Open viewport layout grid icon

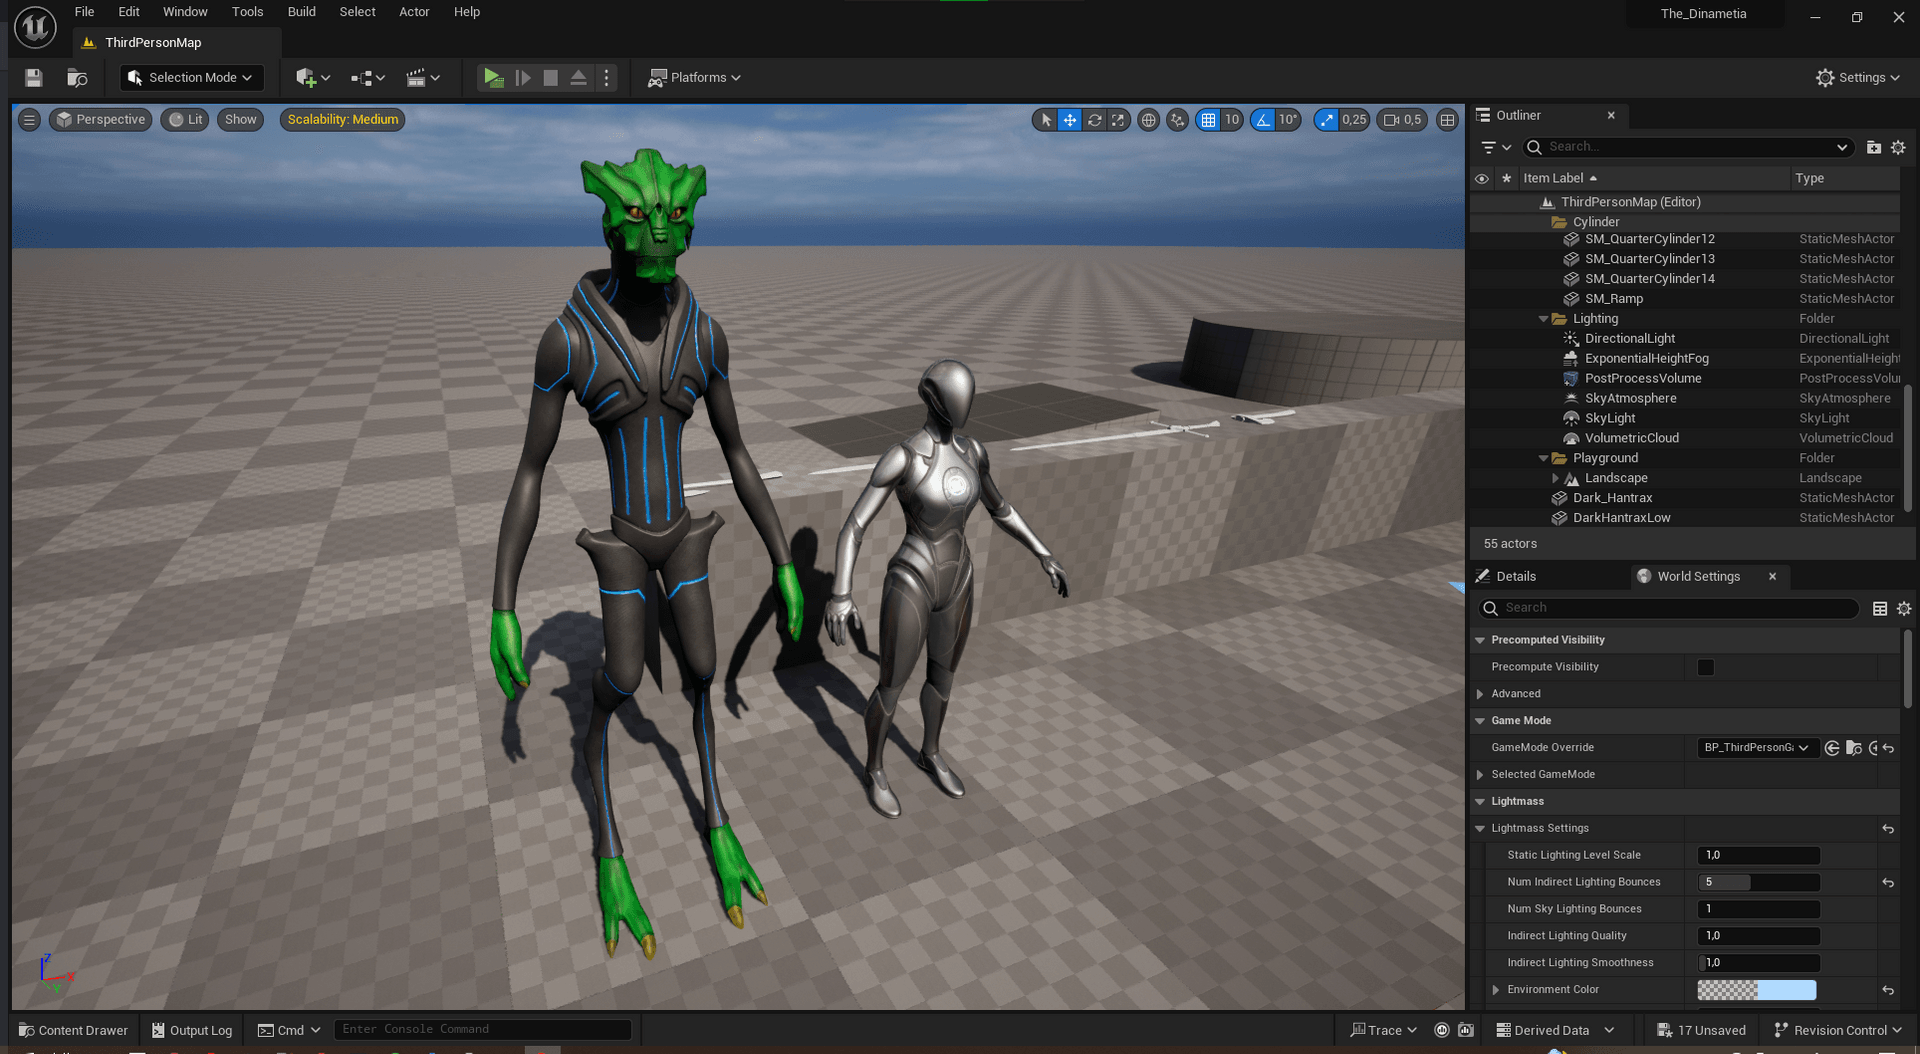pos(1447,120)
